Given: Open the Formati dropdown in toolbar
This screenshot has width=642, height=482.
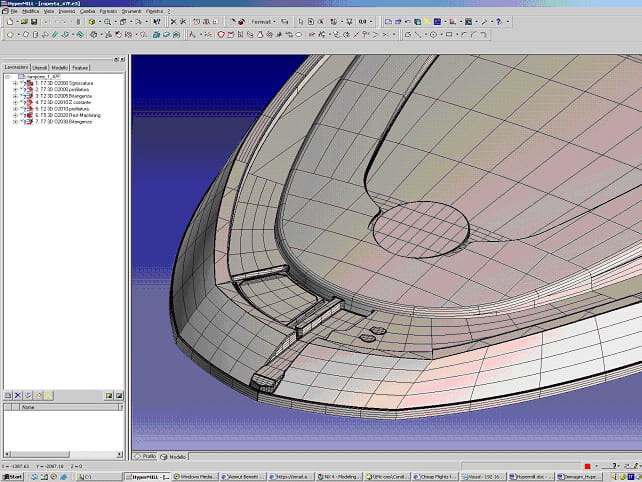Looking at the screenshot, I should (263, 22).
